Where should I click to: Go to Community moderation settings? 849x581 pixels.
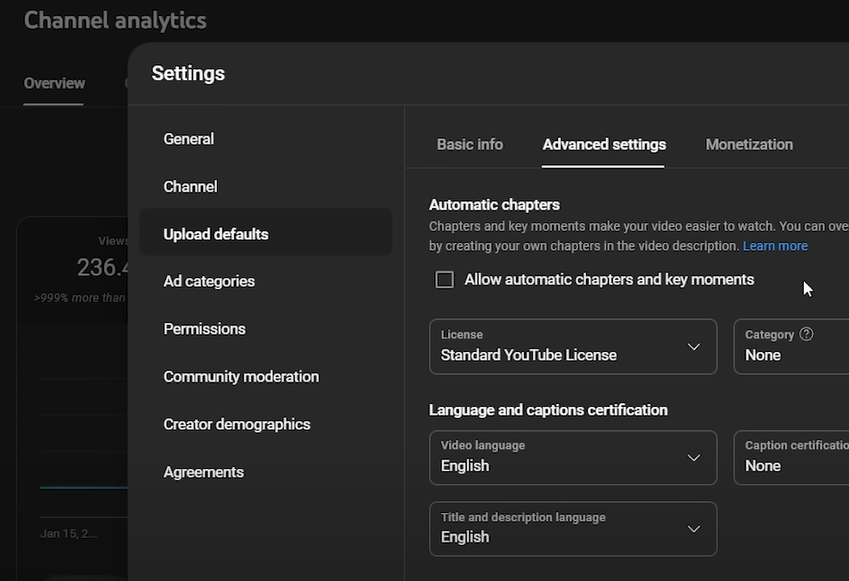(241, 377)
